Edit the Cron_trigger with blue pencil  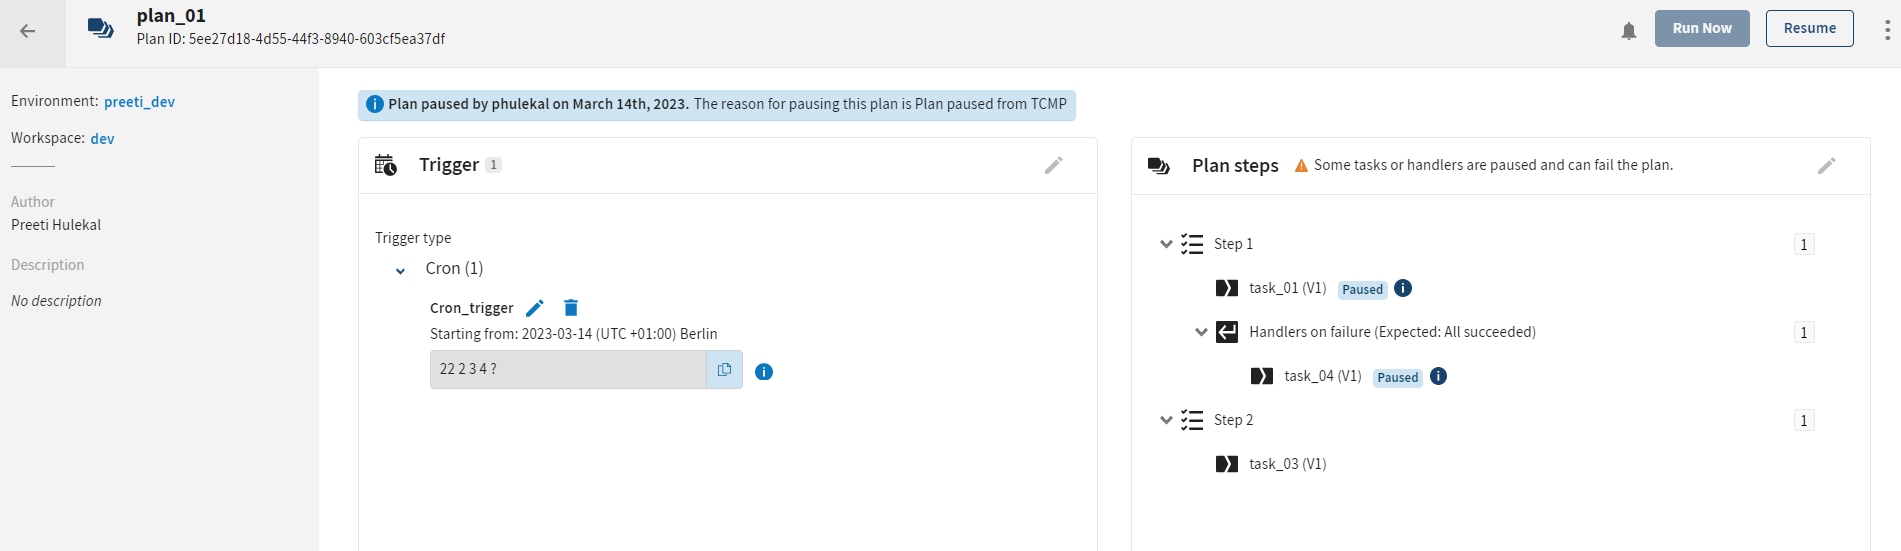pyautogui.click(x=535, y=308)
